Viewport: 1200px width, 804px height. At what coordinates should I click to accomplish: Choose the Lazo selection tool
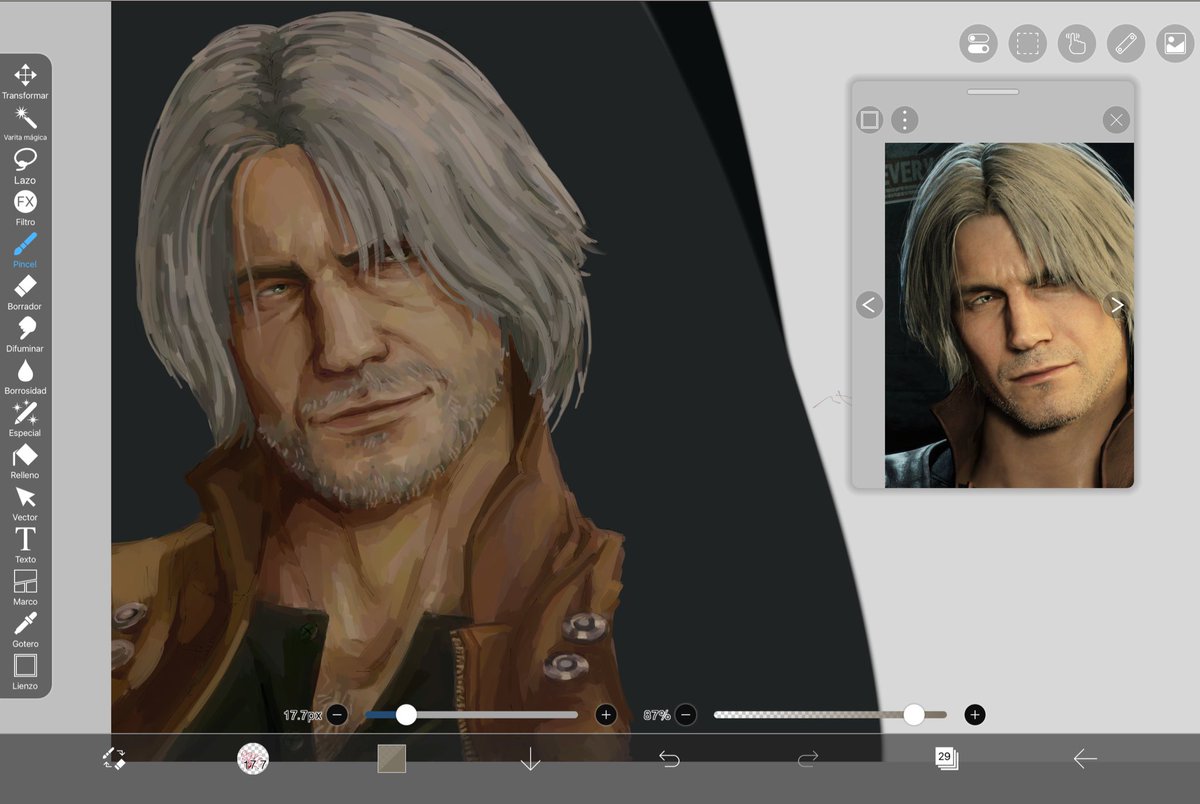25,166
